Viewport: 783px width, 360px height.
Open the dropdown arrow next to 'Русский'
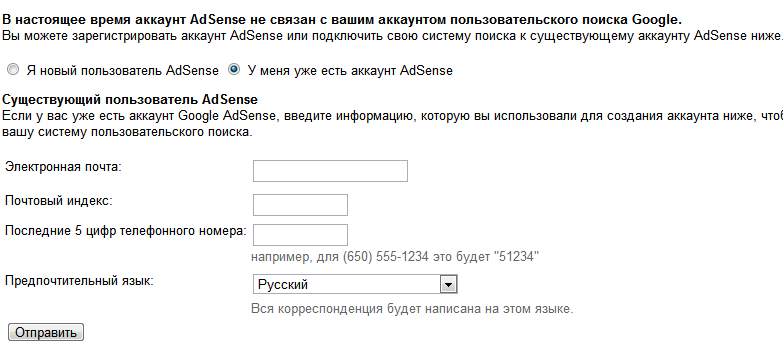pos(448,285)
